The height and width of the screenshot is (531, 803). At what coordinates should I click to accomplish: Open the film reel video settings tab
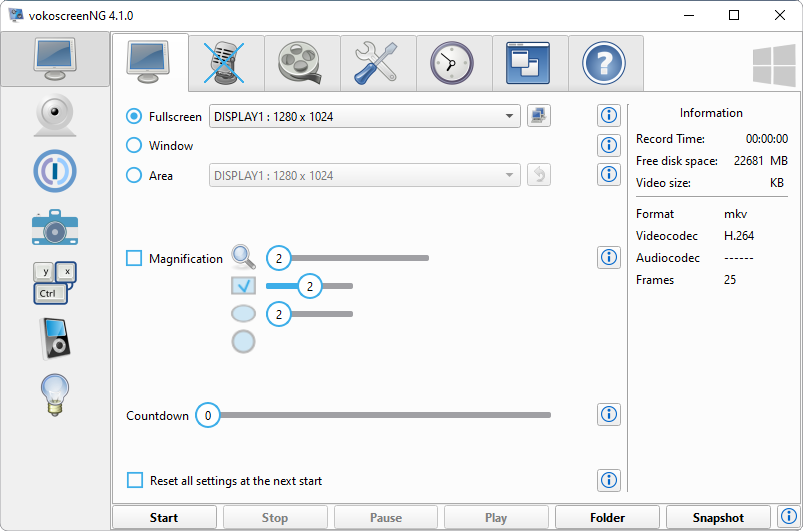point(302,63)
